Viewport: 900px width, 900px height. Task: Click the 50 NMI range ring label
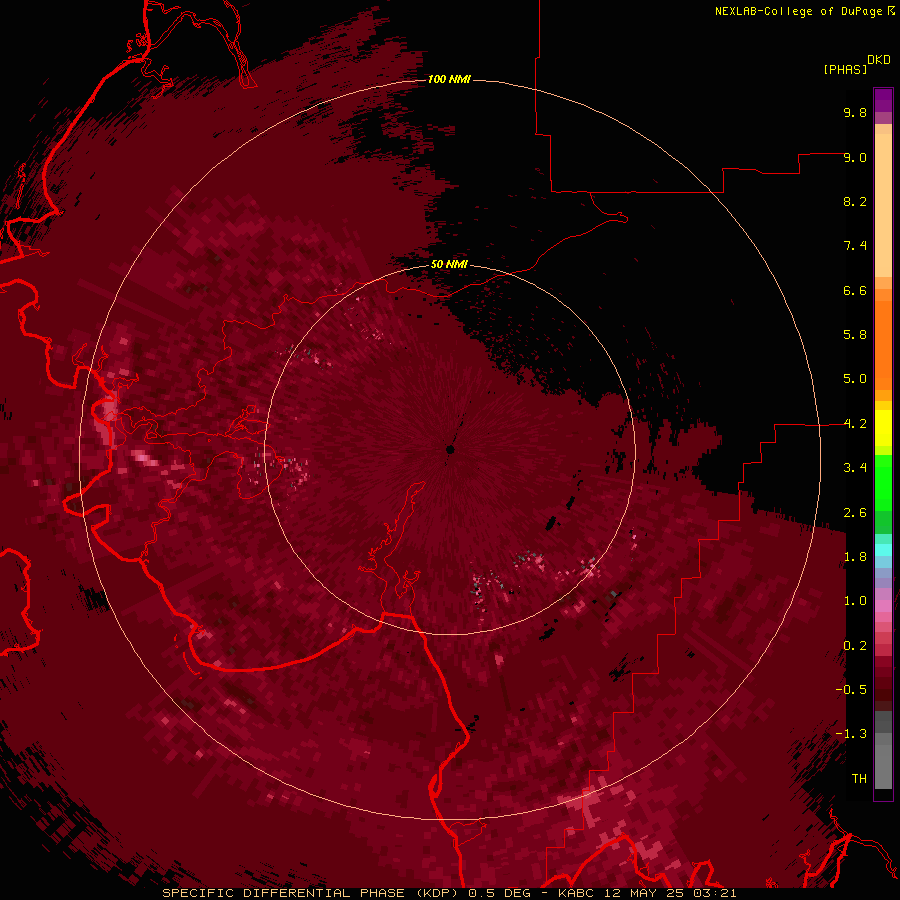click(x=449, y=264)
